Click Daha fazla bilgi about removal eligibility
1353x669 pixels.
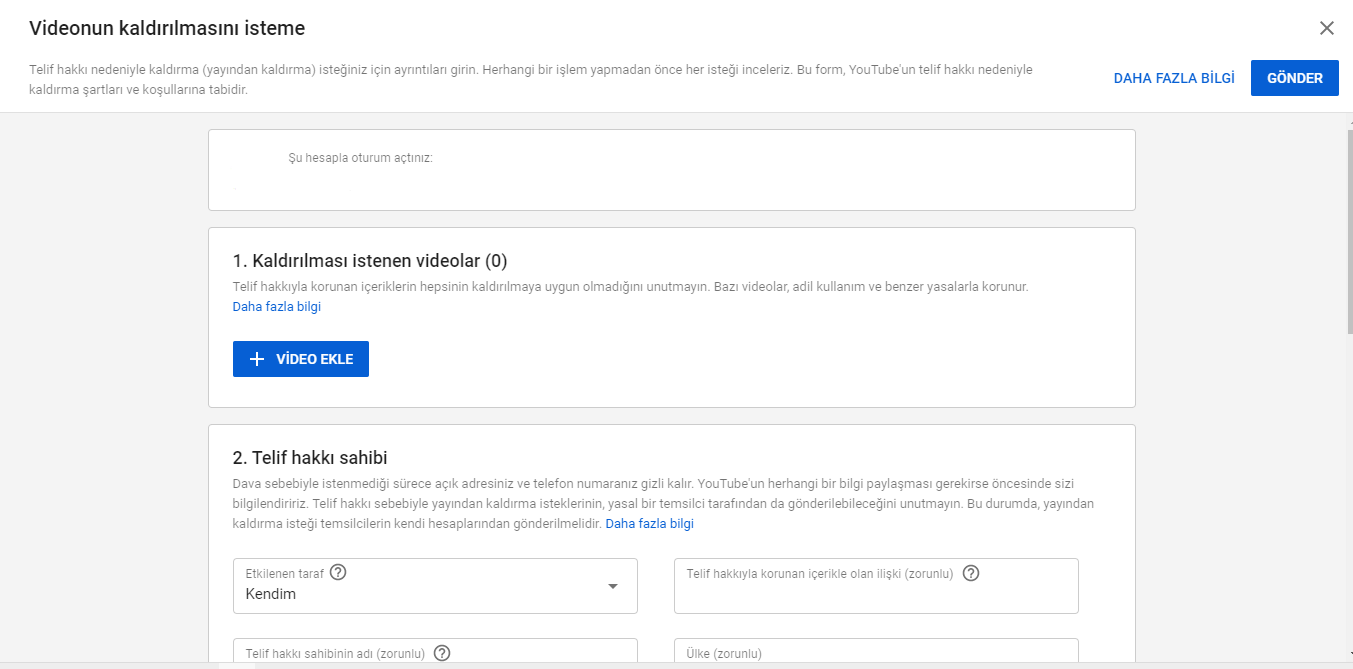[275, 306]
